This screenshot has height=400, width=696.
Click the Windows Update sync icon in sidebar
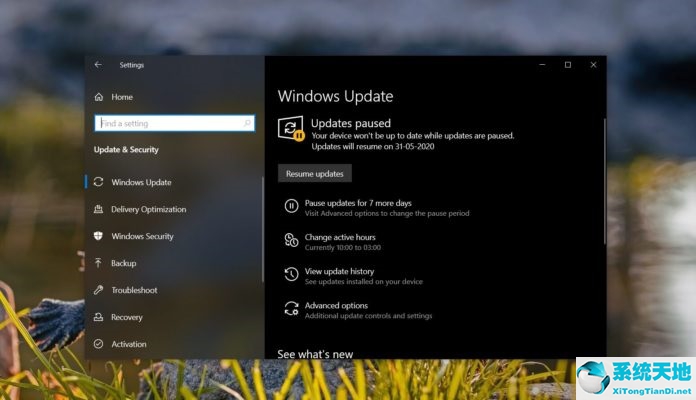pyautogui.click(x=99, y=182)
